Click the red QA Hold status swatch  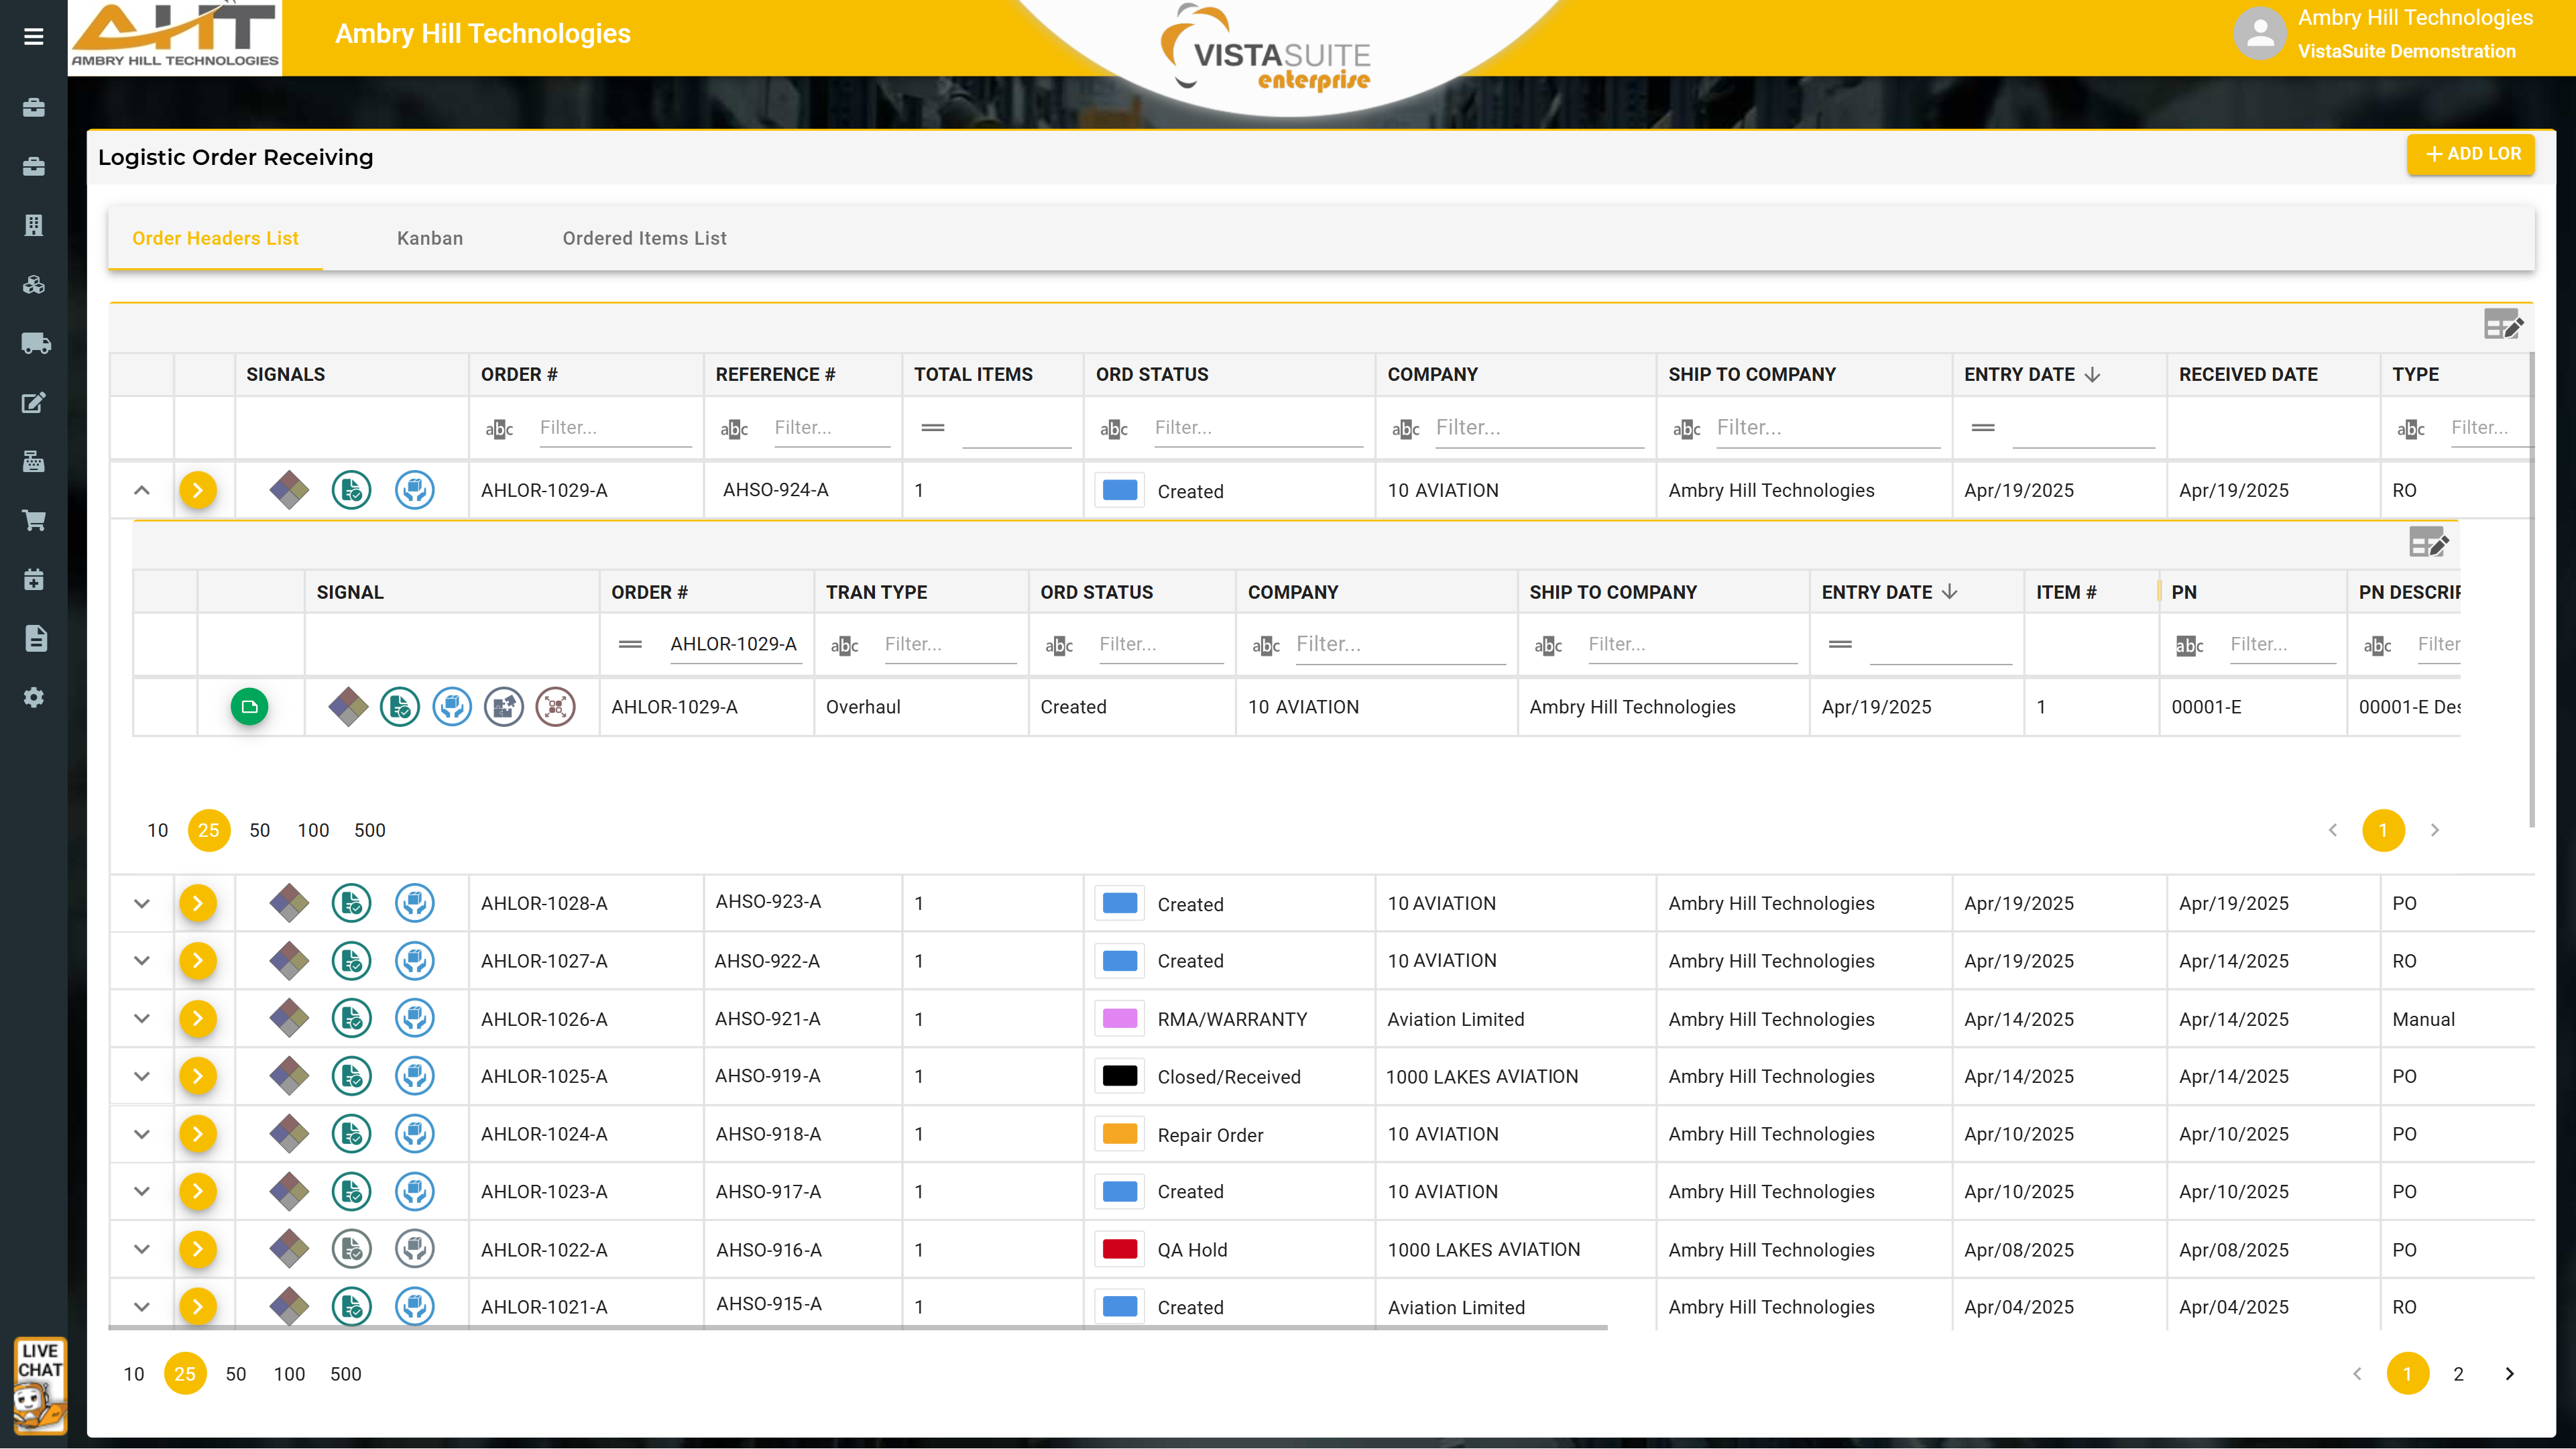(1119, 1249)
